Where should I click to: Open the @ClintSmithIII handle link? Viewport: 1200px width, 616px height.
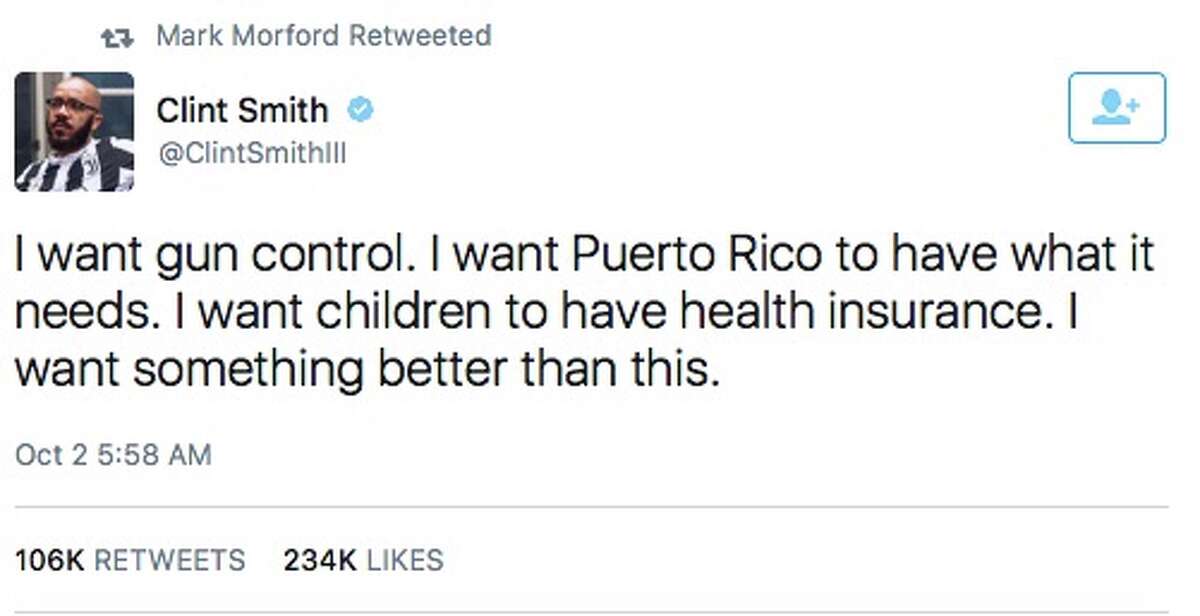click(x=251, y=155)
